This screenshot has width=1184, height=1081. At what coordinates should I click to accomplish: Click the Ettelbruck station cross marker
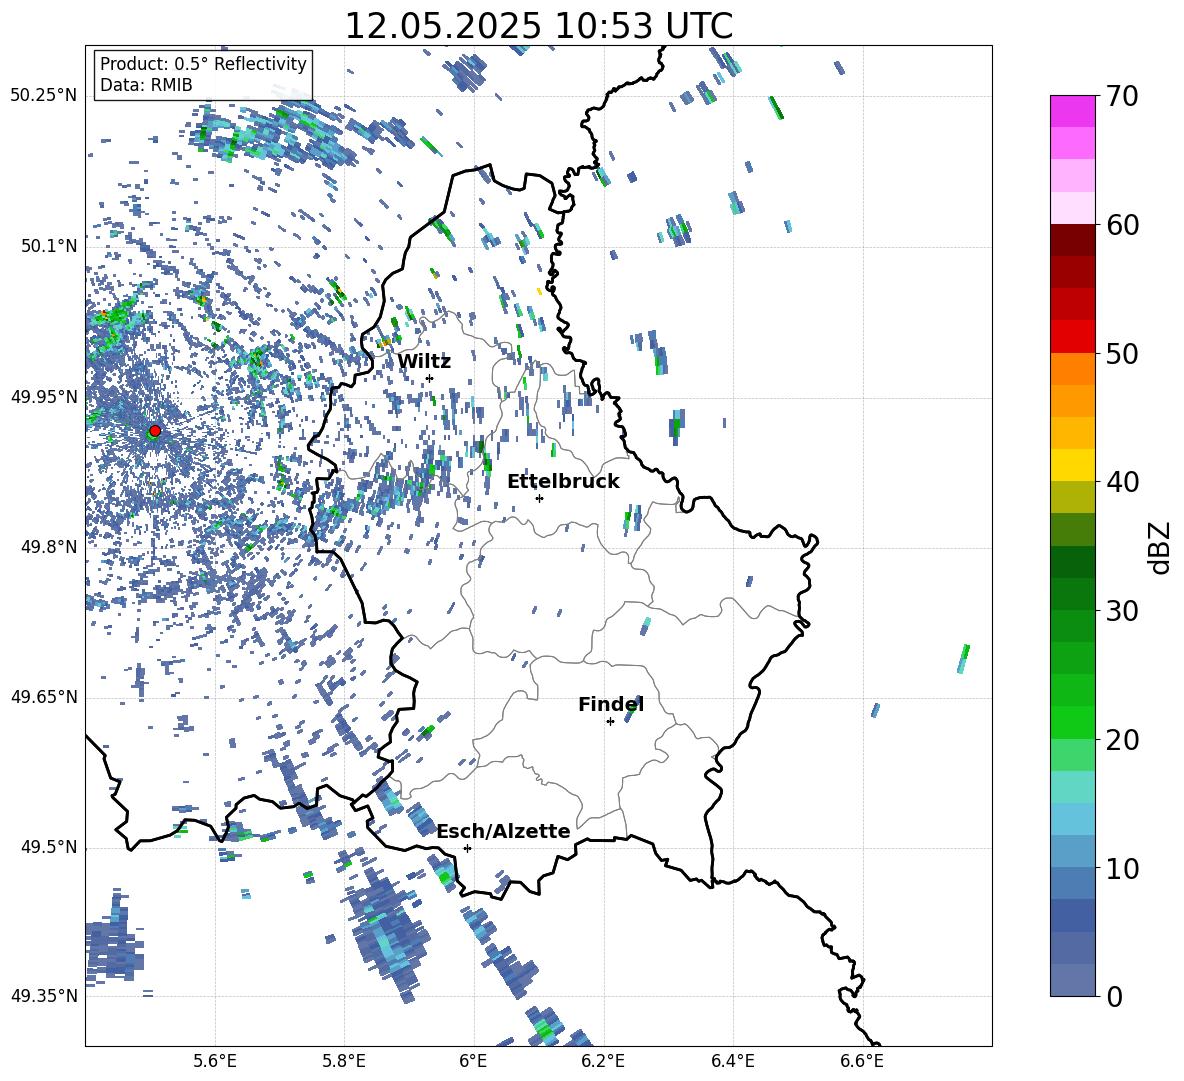[x=539, y=498]
